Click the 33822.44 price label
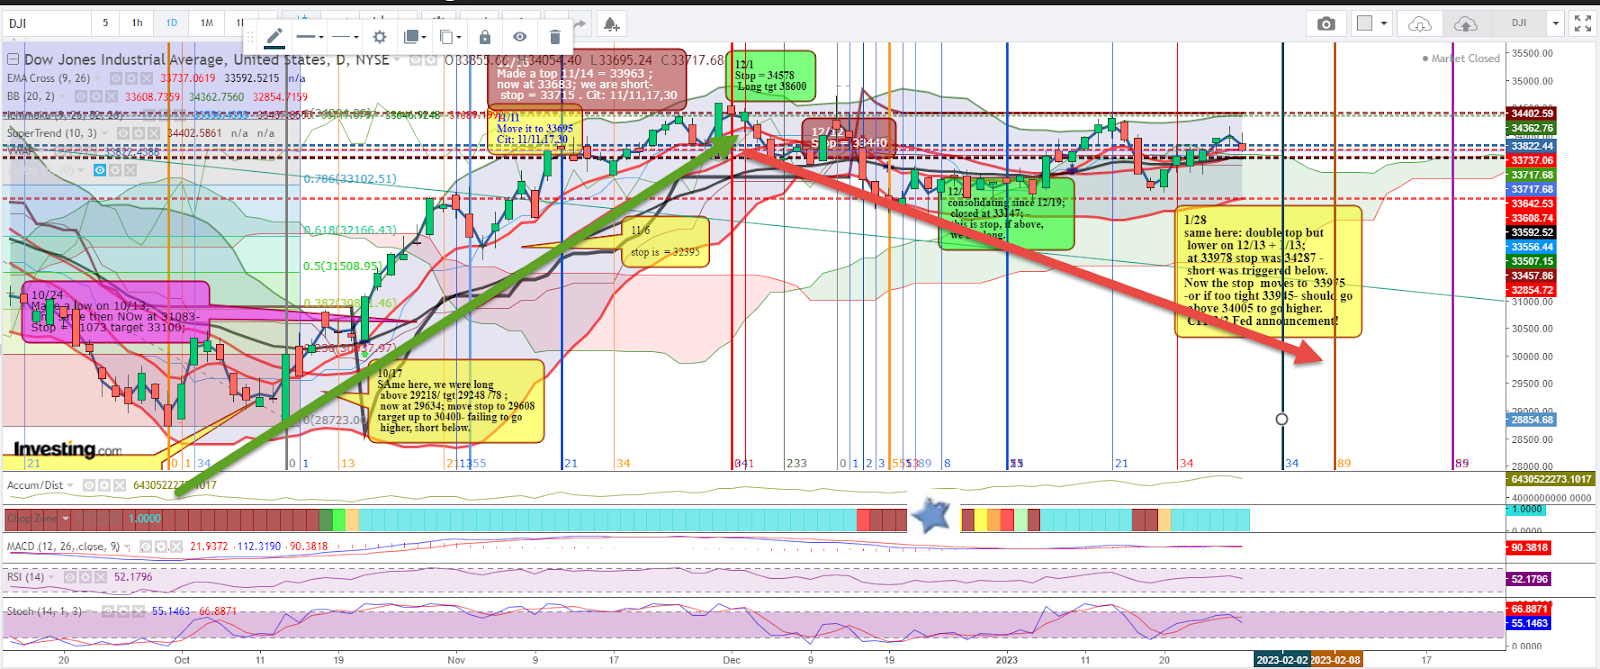Image resolution: width=1600 pixels, height=669 pixels. tap(1532, 146)
